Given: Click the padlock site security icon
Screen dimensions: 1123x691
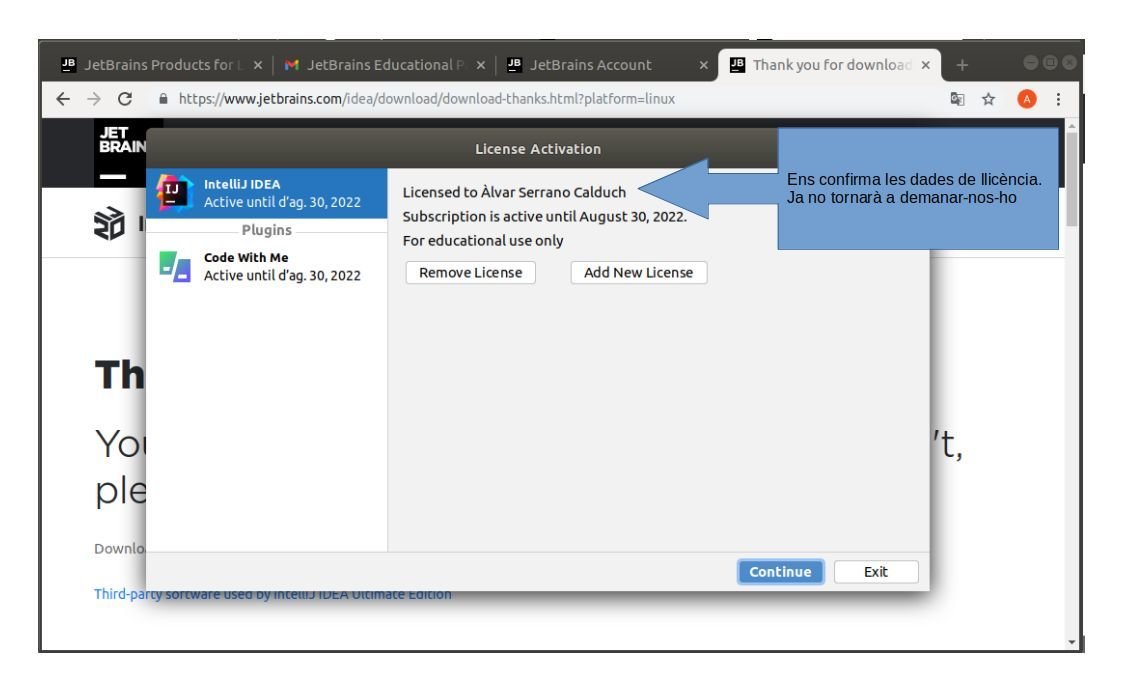Looking at the screenshot, I should [x=163, y=99].
